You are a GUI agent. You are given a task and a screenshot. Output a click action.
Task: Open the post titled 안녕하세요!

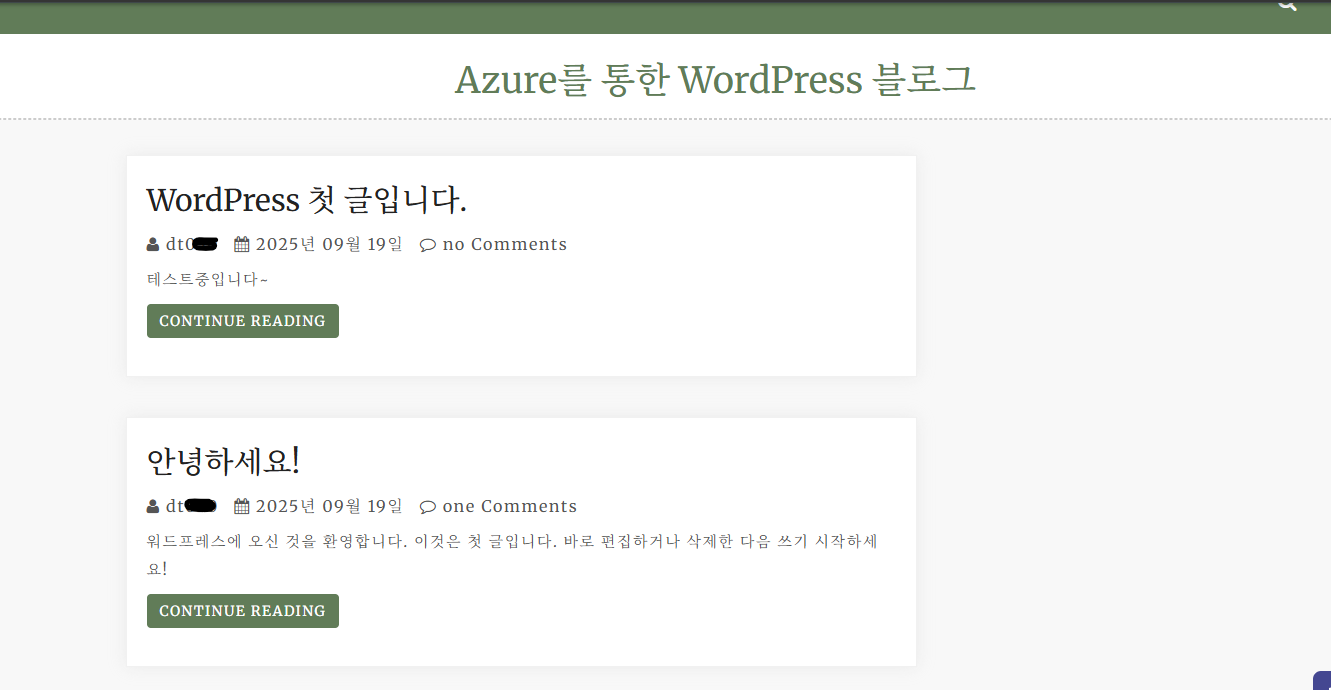pos(223,461)
